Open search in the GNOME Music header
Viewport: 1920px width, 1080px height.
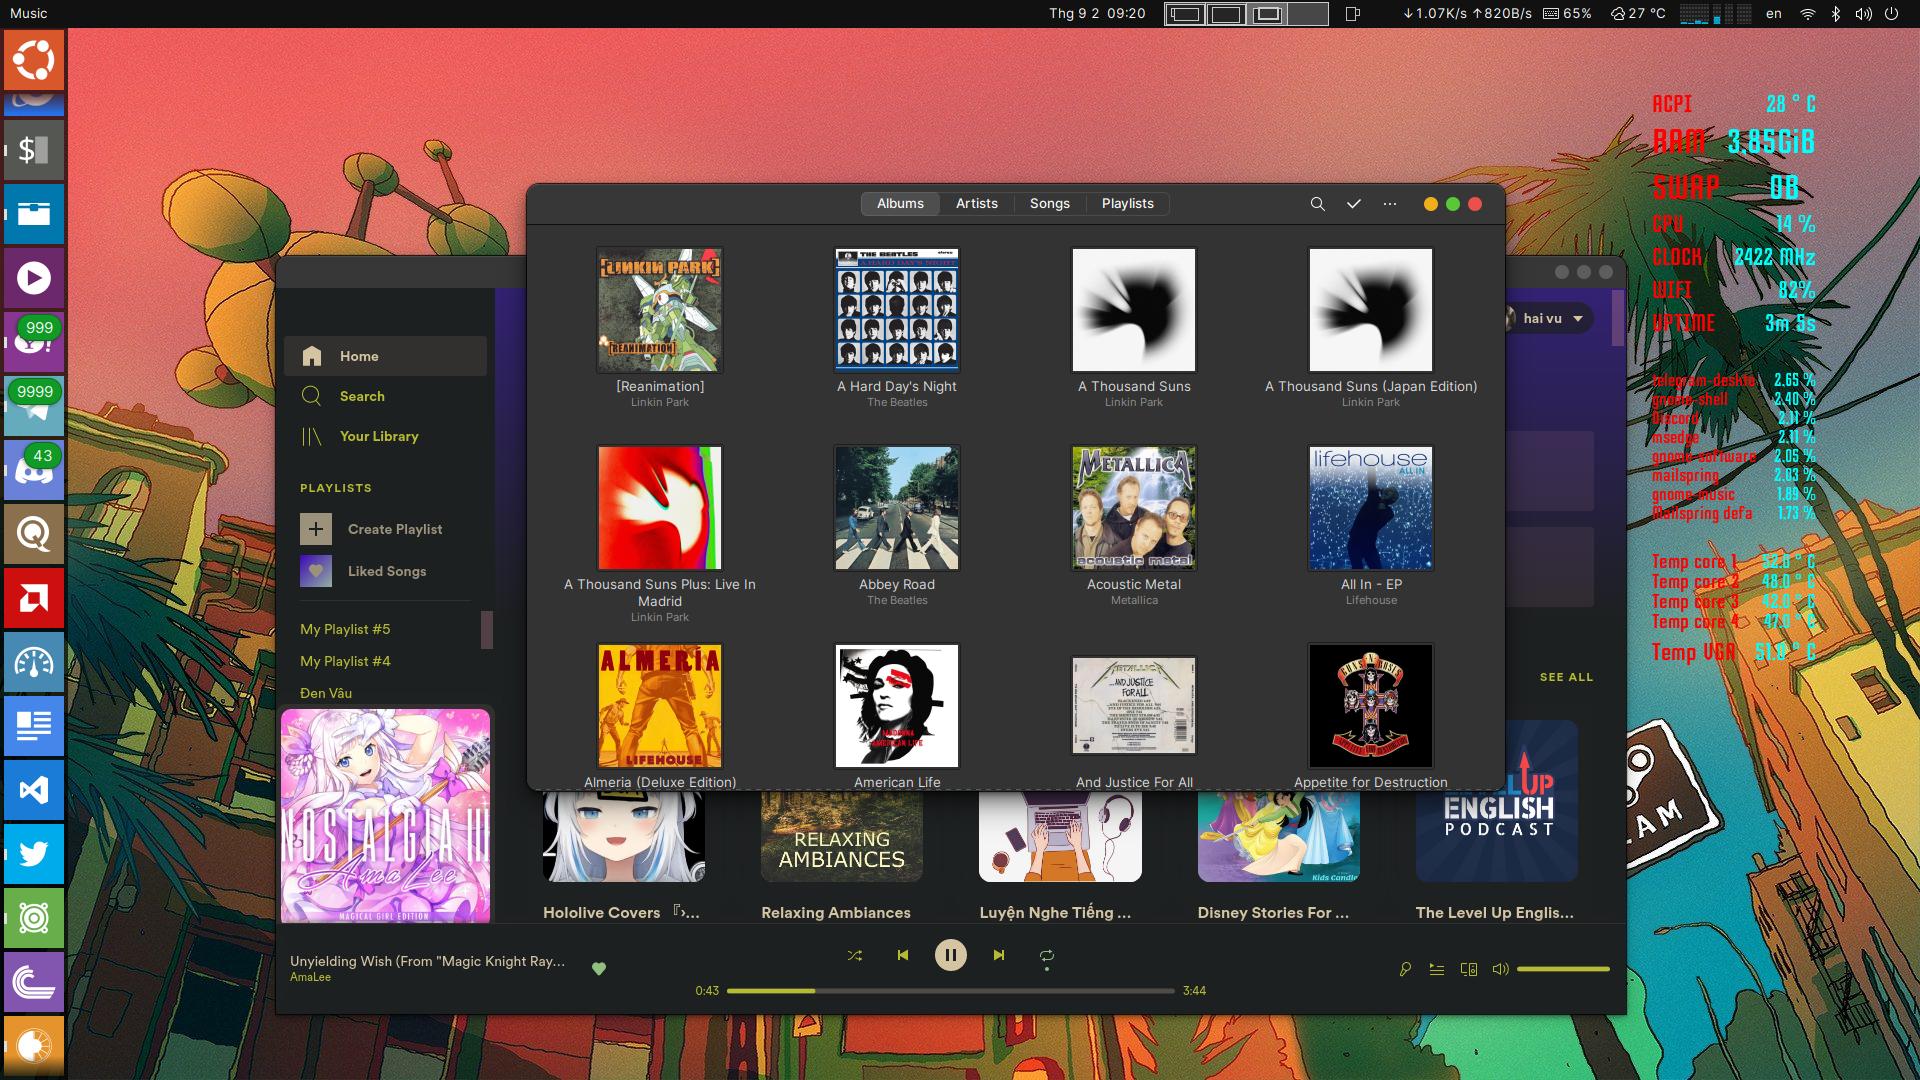click(1317, 204)
